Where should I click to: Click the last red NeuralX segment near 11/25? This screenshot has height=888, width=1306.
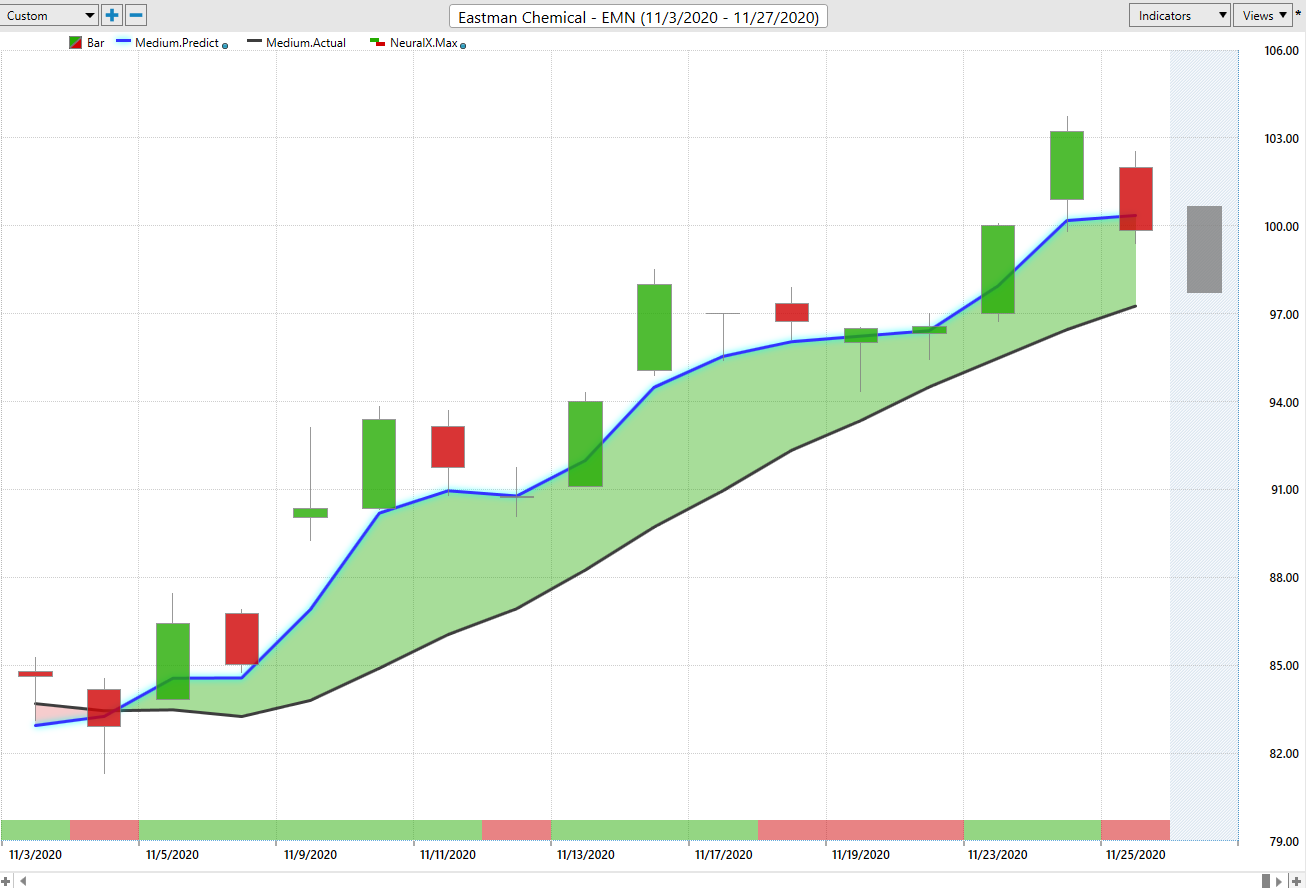[x=1135, y=830]
